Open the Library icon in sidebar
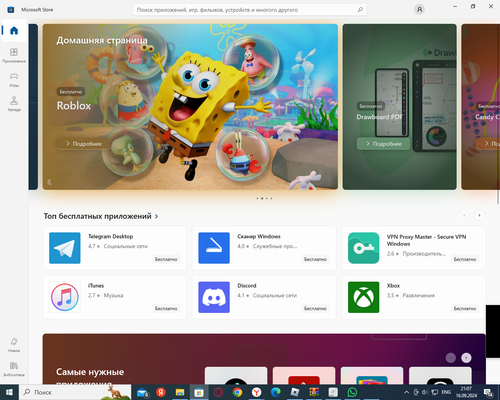This screenshot has width=500, height=400. pyautogui.click(x=14, y=369)
